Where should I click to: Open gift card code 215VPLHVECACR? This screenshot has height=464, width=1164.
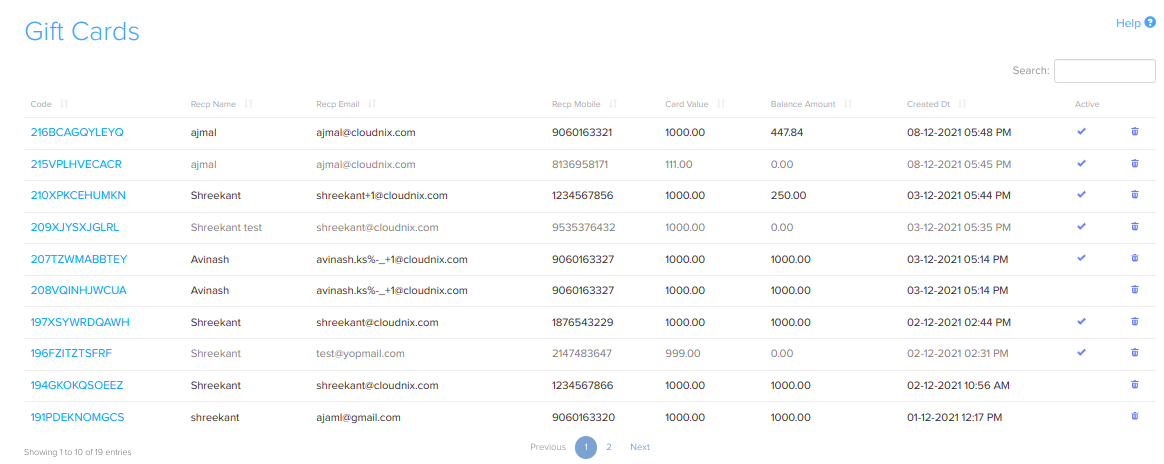pyautogui.click(x=76, y=163)
